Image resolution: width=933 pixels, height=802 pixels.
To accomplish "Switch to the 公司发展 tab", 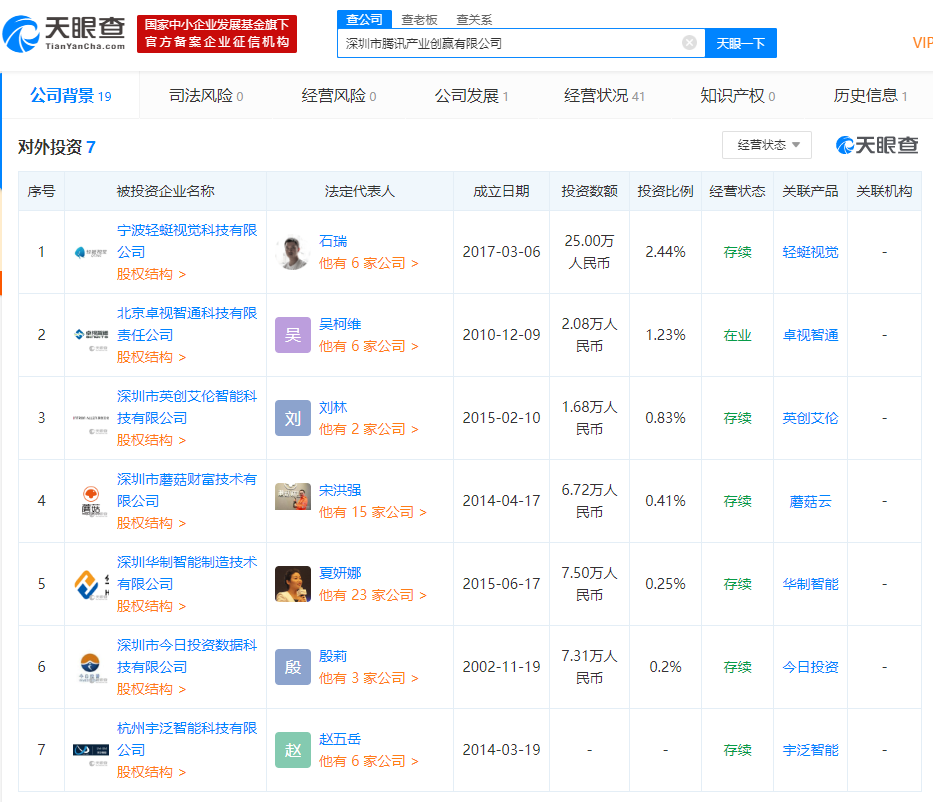I will [471, 96].
